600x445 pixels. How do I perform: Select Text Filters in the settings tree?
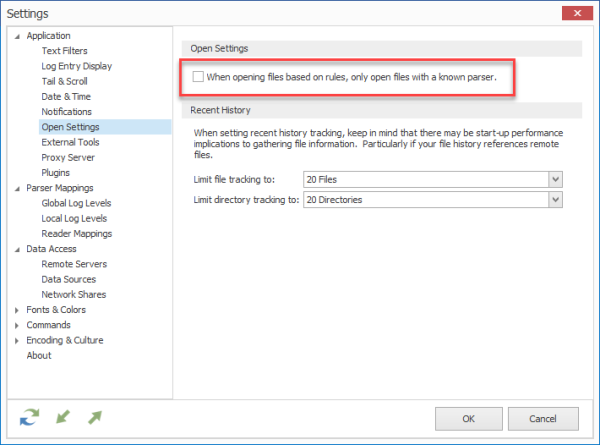point(64,51)
